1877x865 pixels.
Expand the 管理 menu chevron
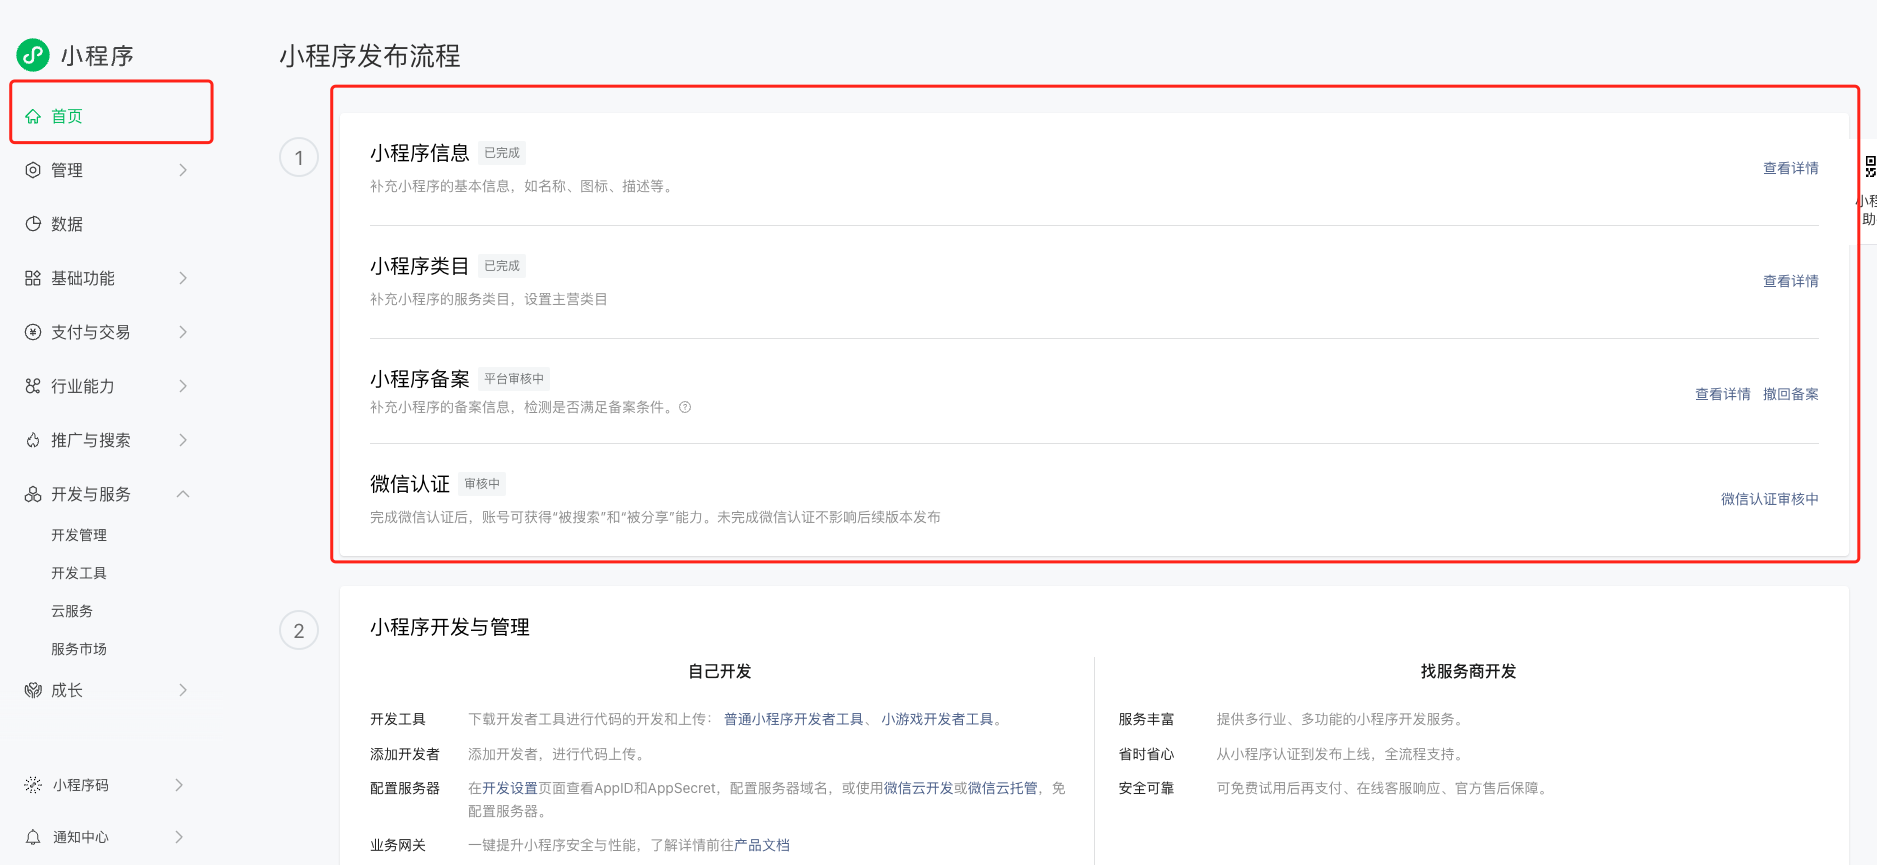point(183,170)
